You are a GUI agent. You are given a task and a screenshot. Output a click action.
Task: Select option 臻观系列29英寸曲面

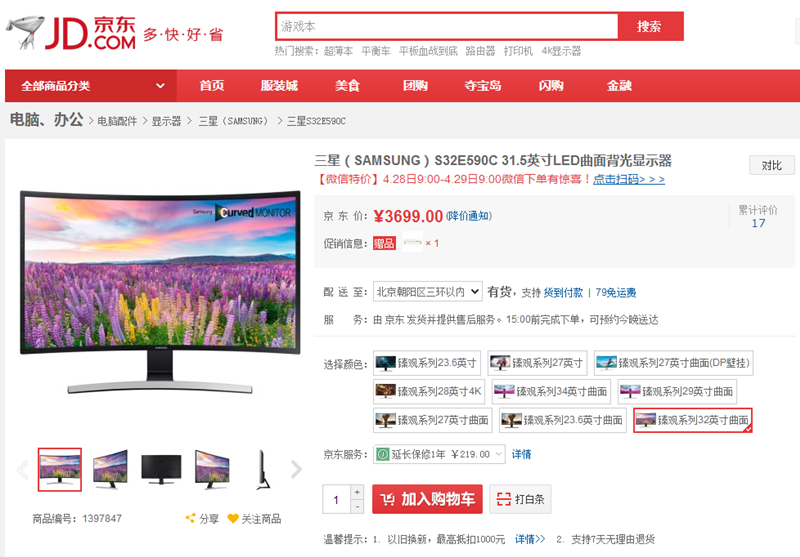coord(677,392)
